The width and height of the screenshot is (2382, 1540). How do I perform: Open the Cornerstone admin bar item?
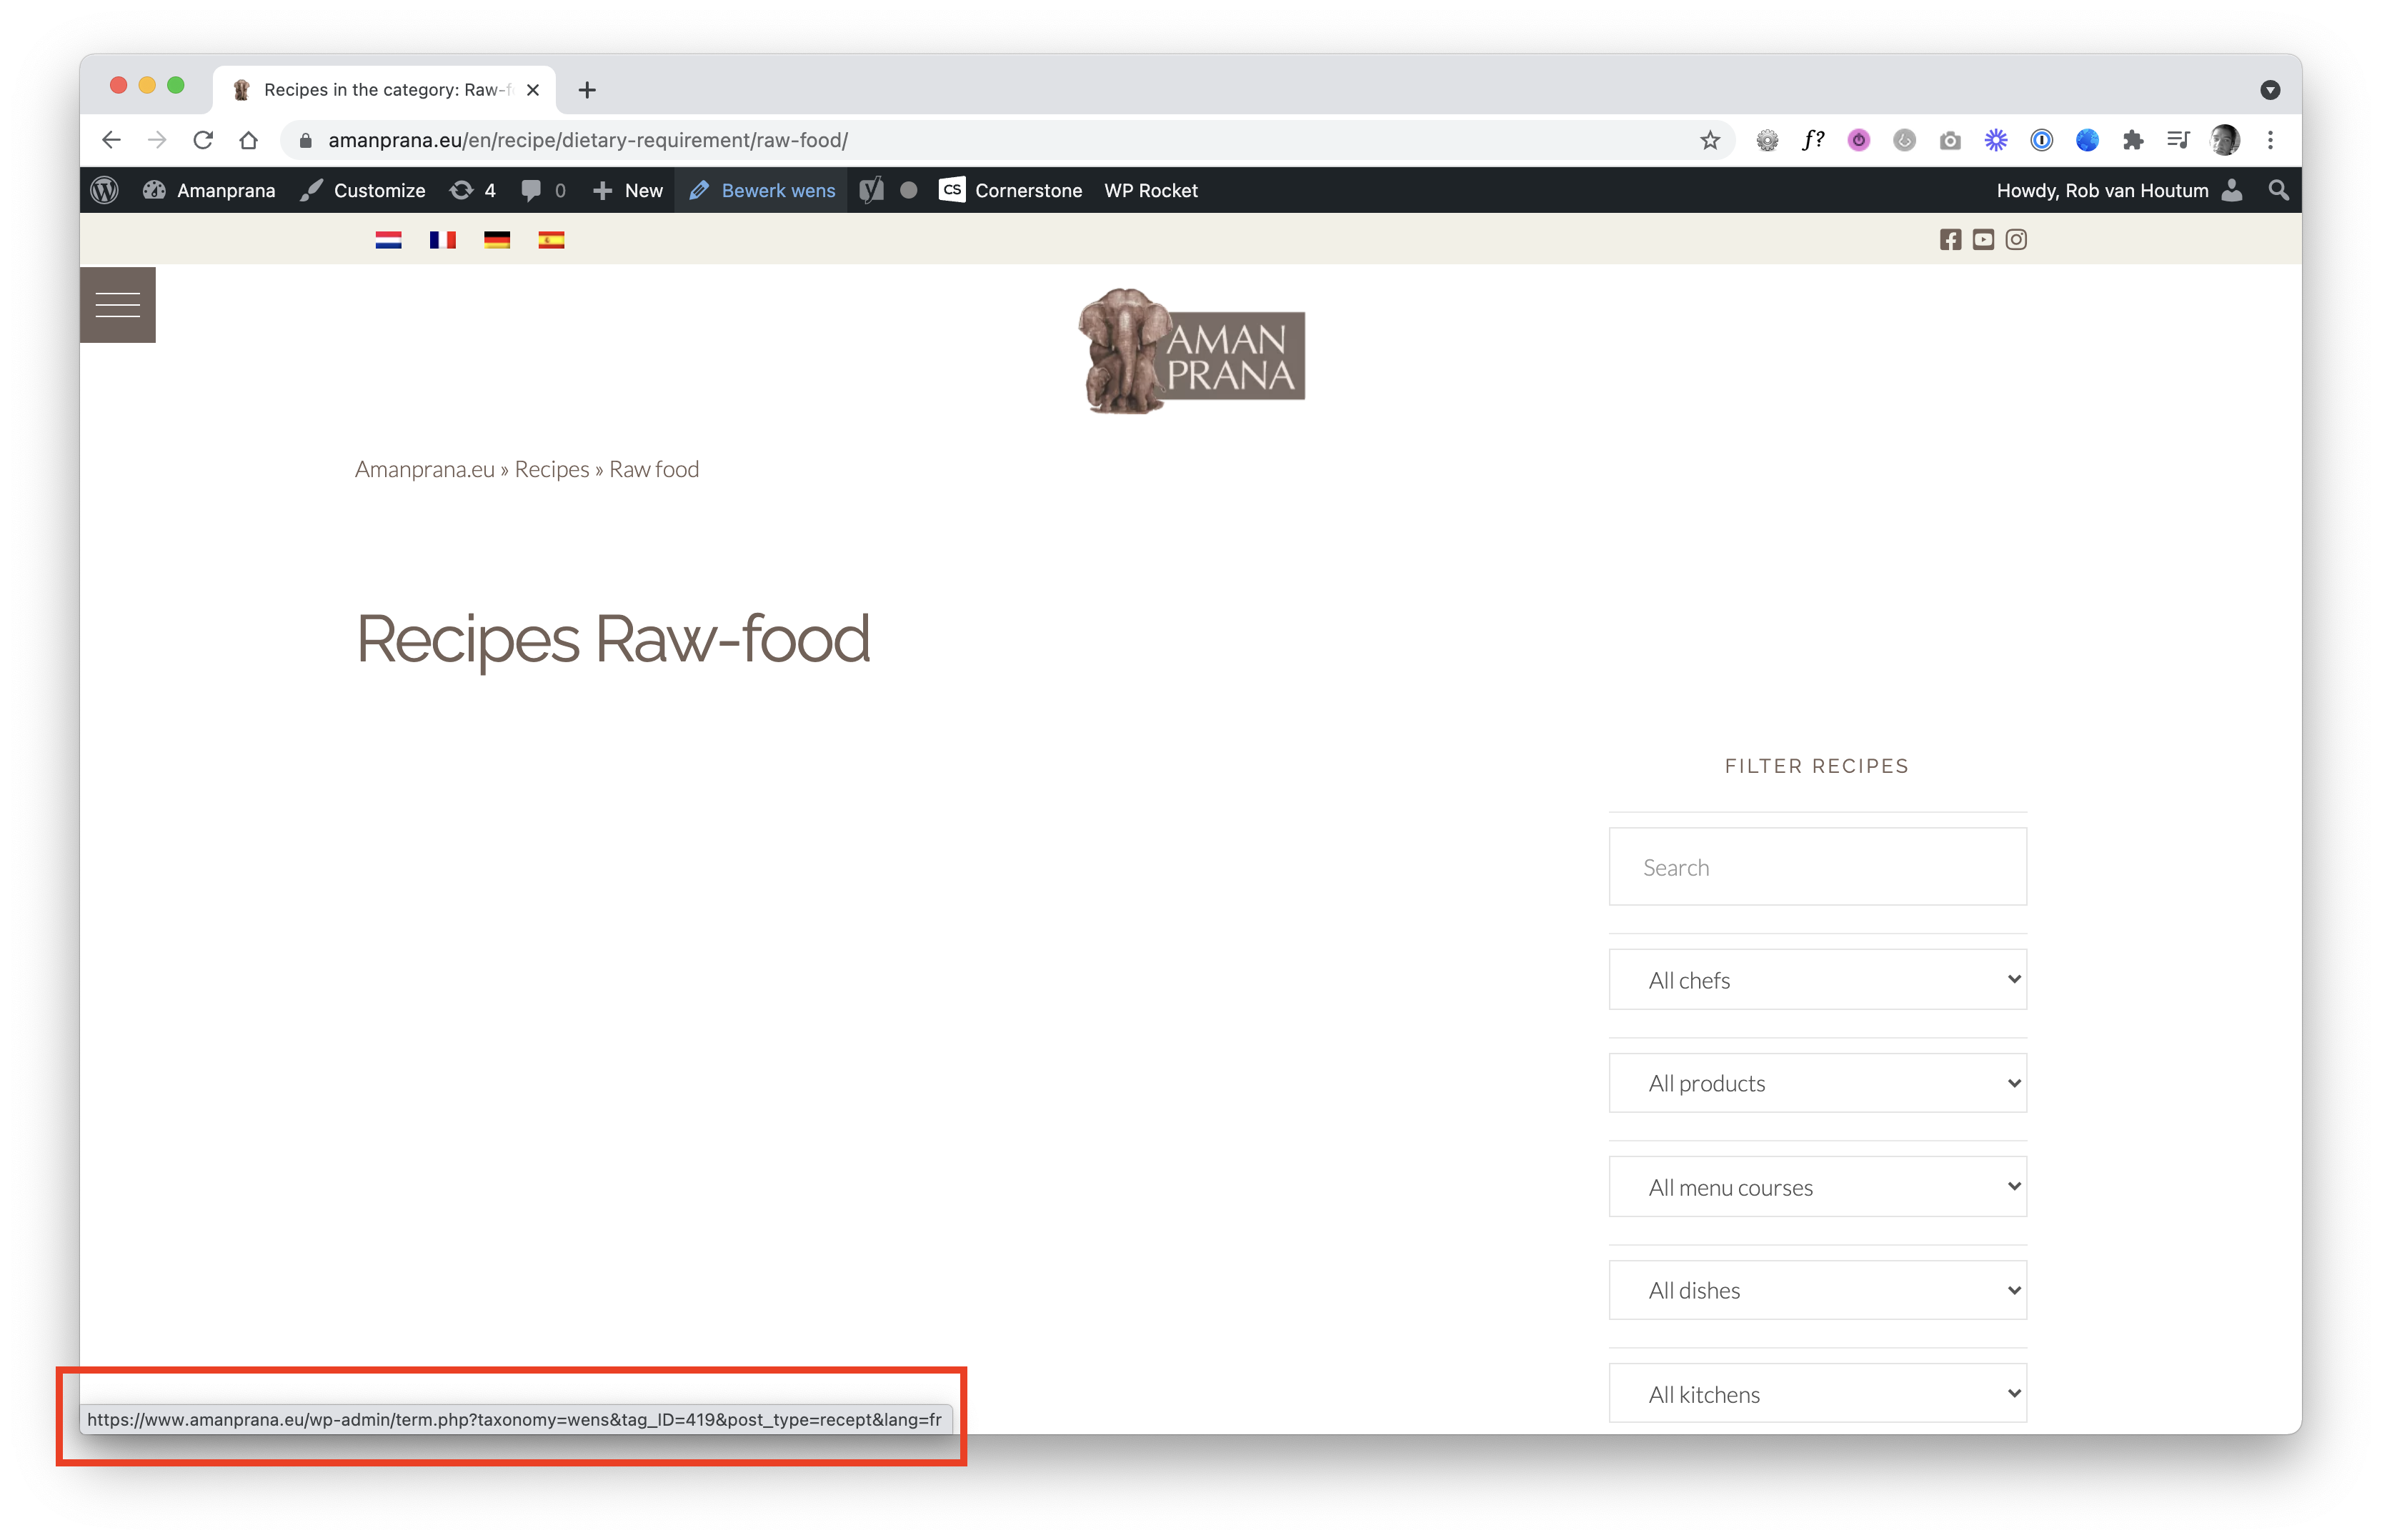click(x=1011, y=190)
